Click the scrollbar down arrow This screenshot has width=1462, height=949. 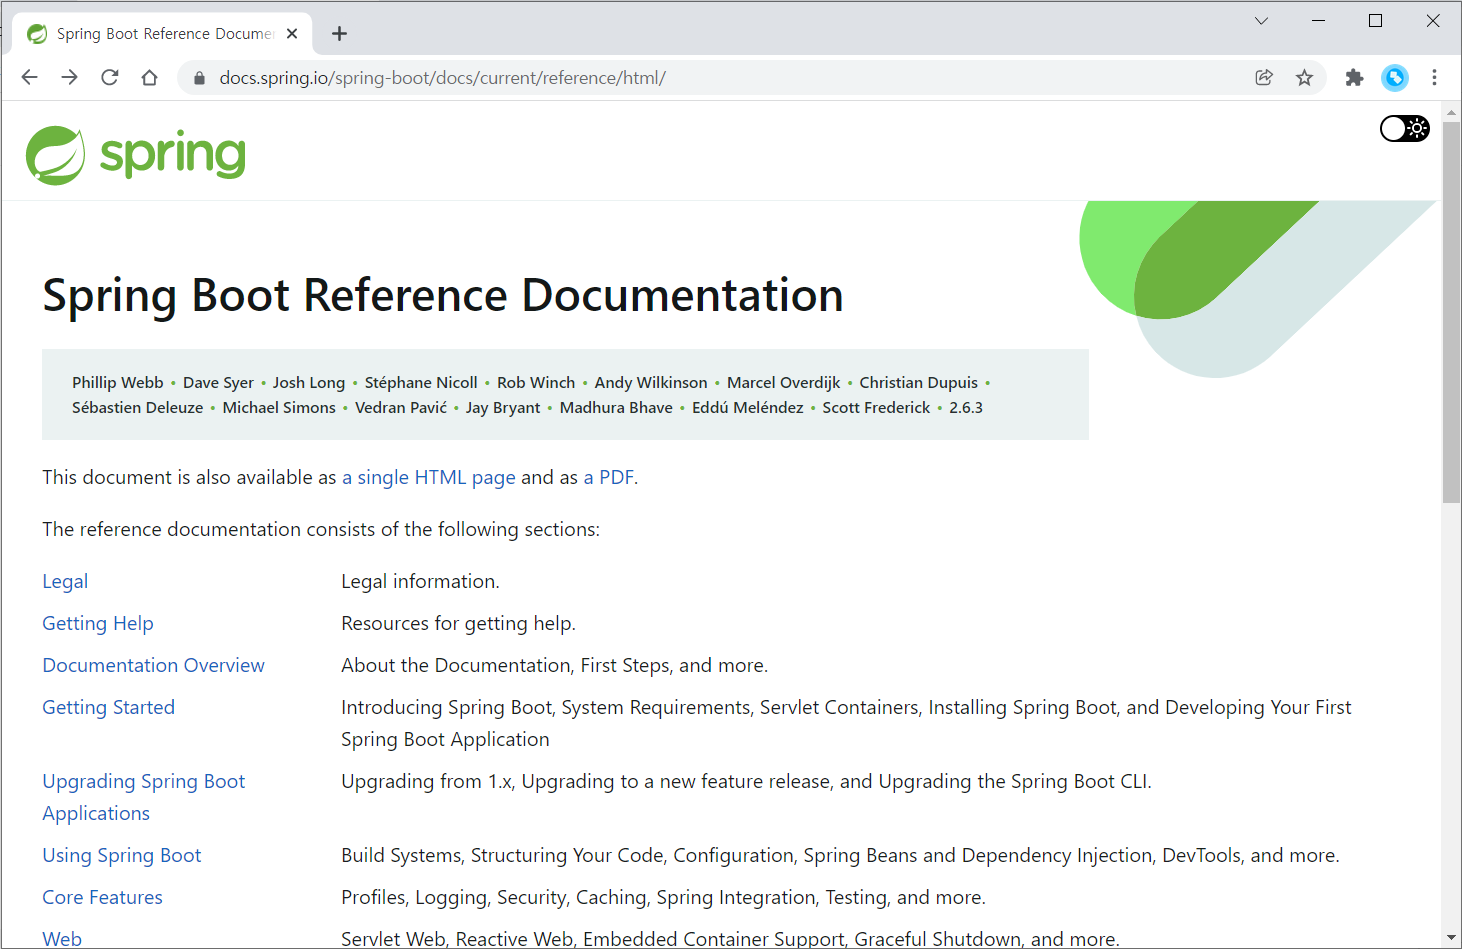click(1451, 939)
